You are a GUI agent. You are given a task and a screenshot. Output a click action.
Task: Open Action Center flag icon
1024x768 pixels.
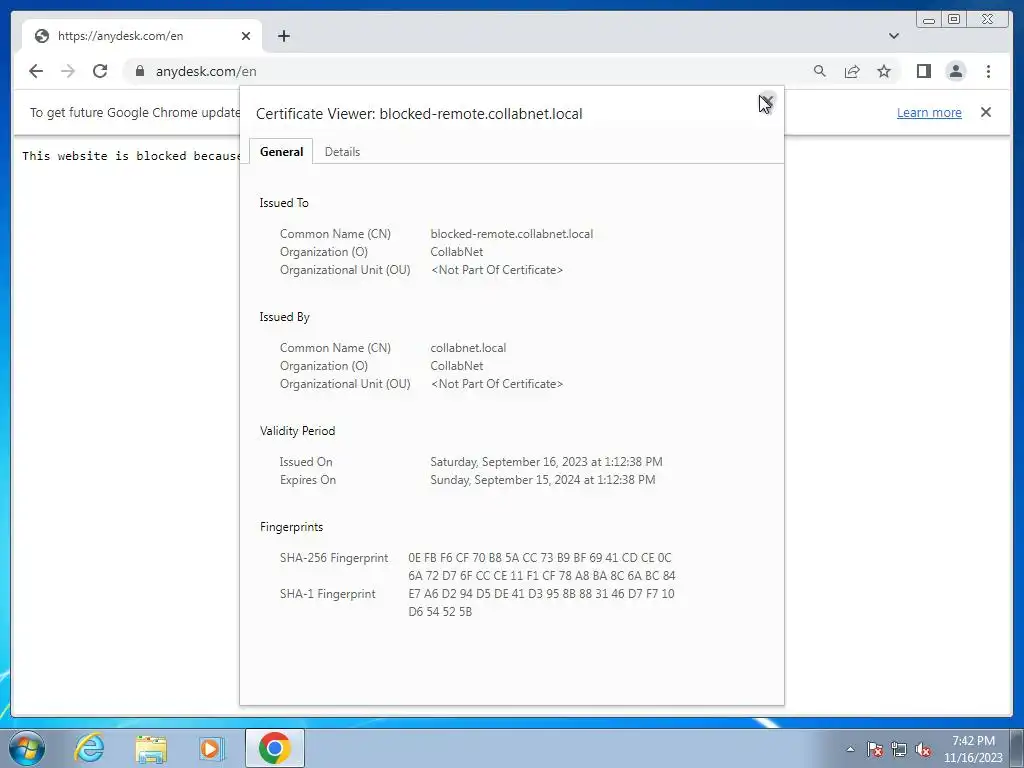pyautogui.click(x=874, y=749)
